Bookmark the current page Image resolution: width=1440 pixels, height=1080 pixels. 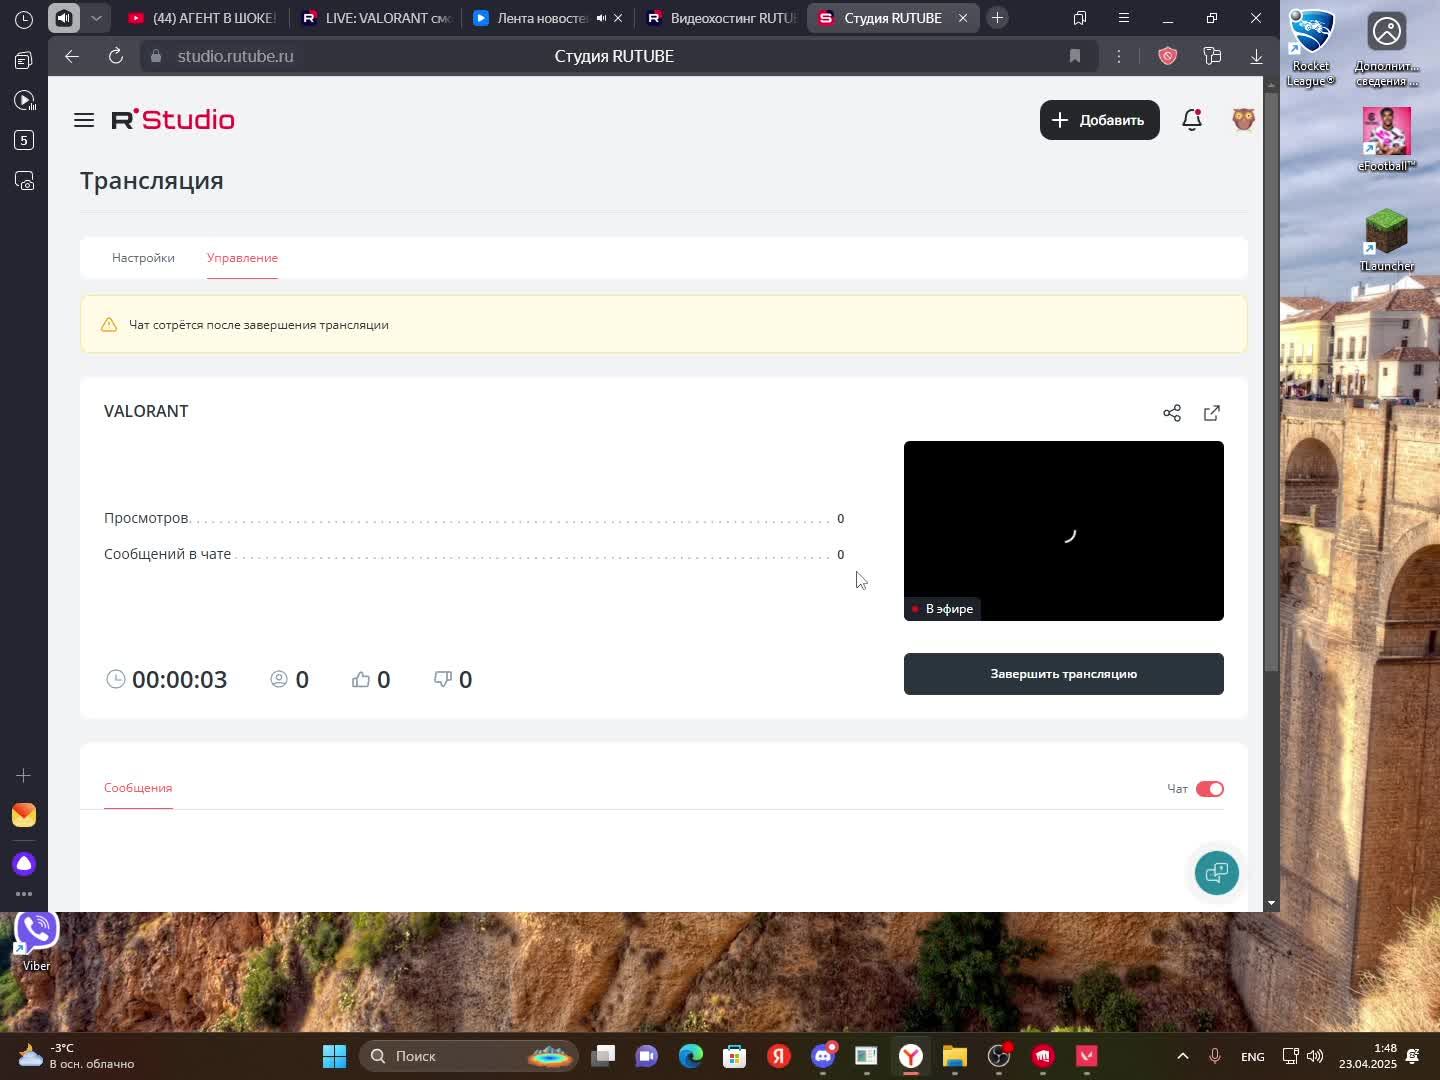point(1075,56)
